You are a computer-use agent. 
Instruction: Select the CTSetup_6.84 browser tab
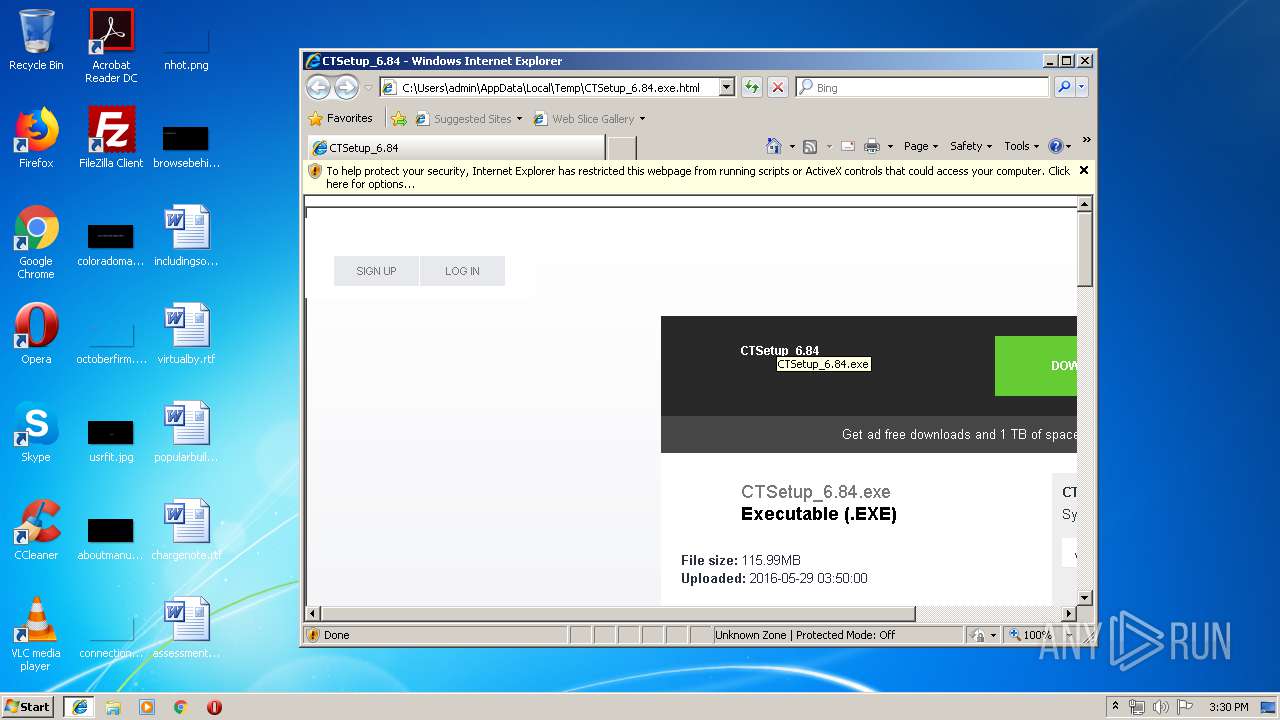point(455,147)
